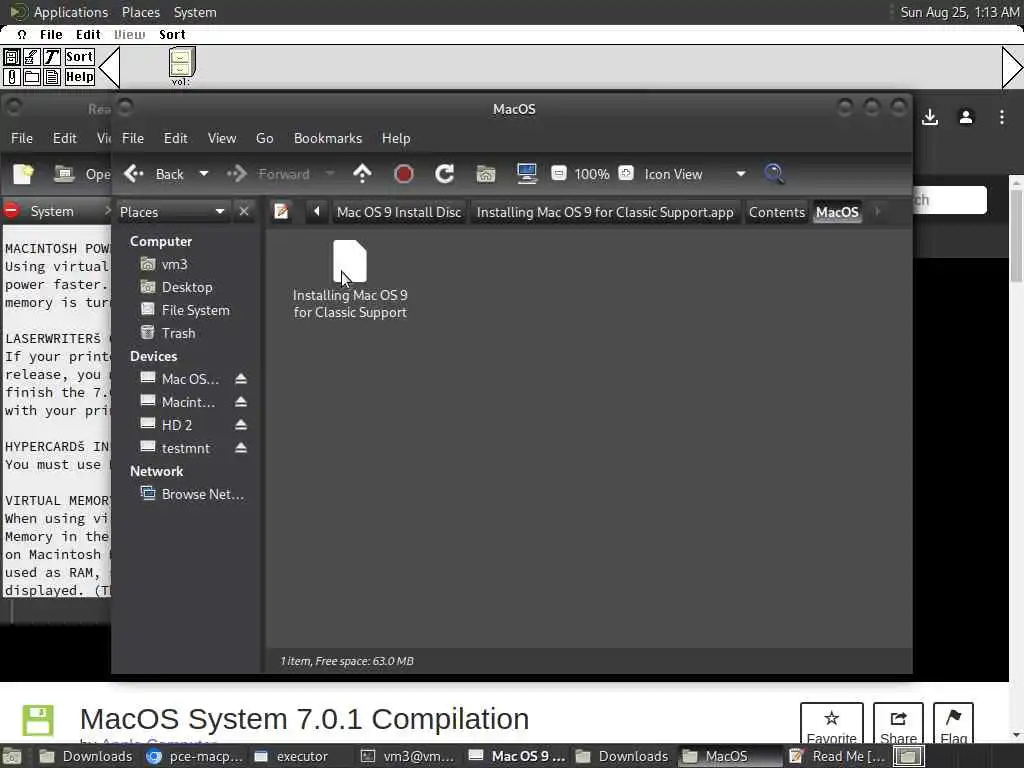Click Share button on web page
The image size is (1024, 768).
click(898, 723)
